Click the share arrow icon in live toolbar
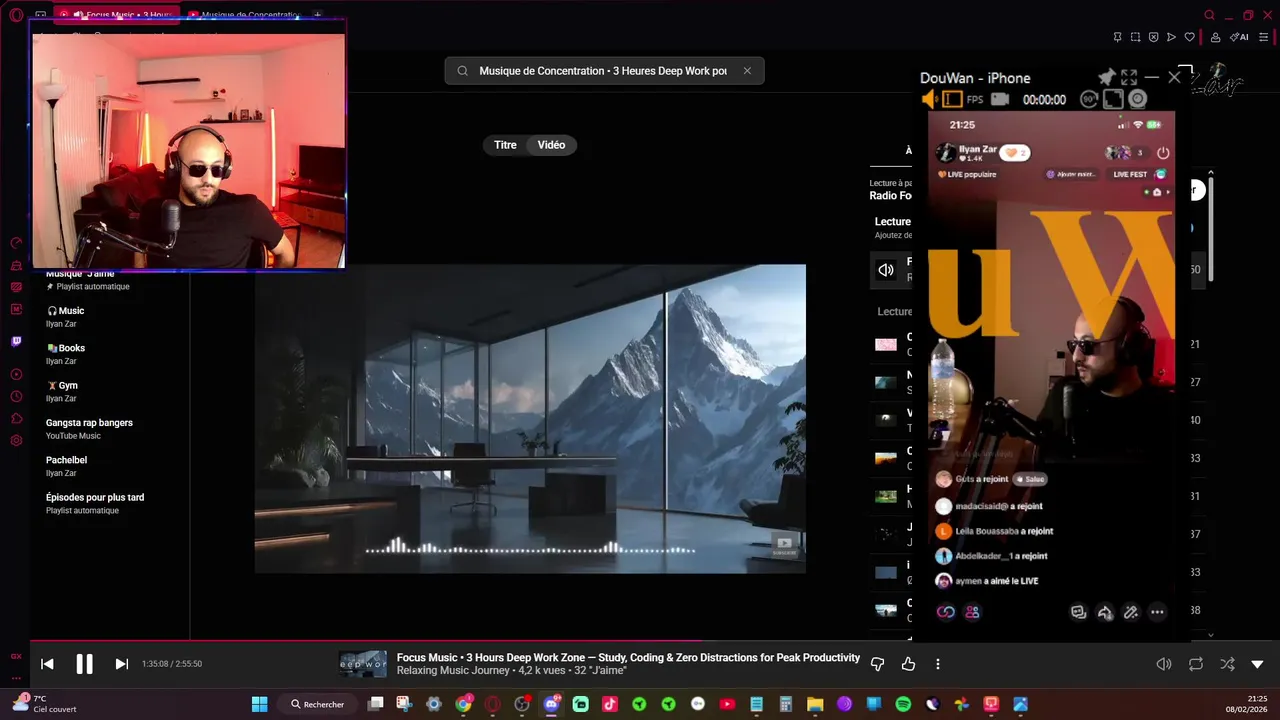 (1105, 612)
